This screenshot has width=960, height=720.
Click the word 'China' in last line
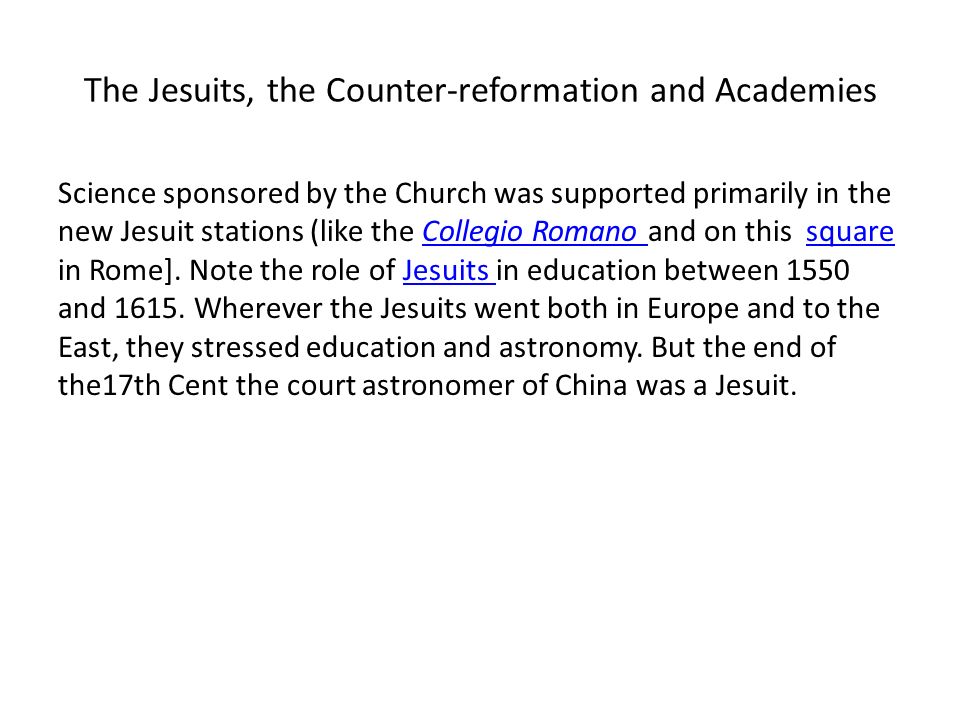click(591, 385)
